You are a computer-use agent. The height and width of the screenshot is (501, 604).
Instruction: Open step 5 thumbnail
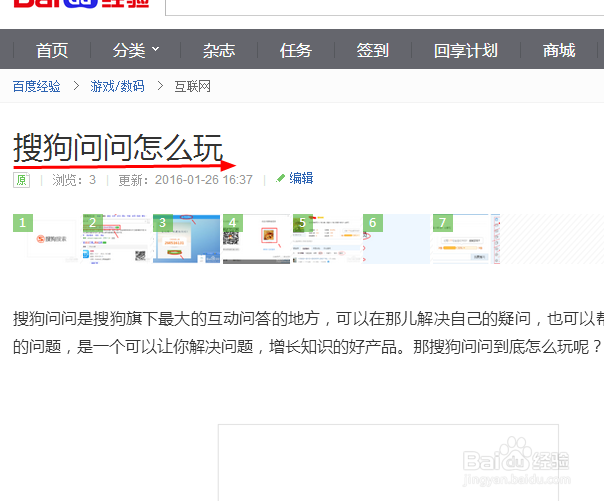[x=327, y=239]
